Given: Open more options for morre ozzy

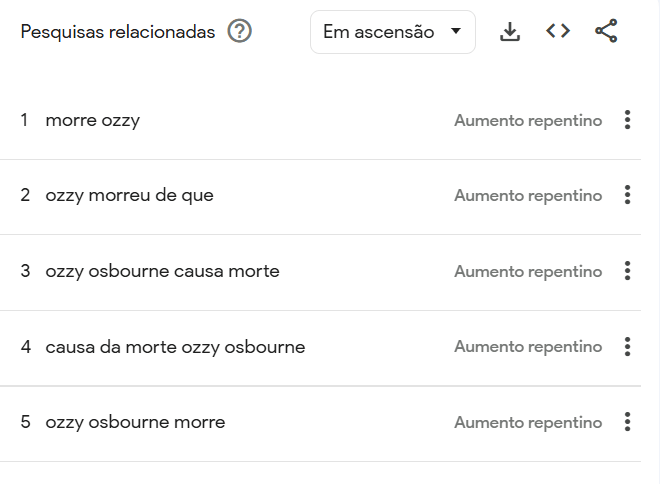Looking at the screenshot, I should pyautogui.click(x=627, y=121).
